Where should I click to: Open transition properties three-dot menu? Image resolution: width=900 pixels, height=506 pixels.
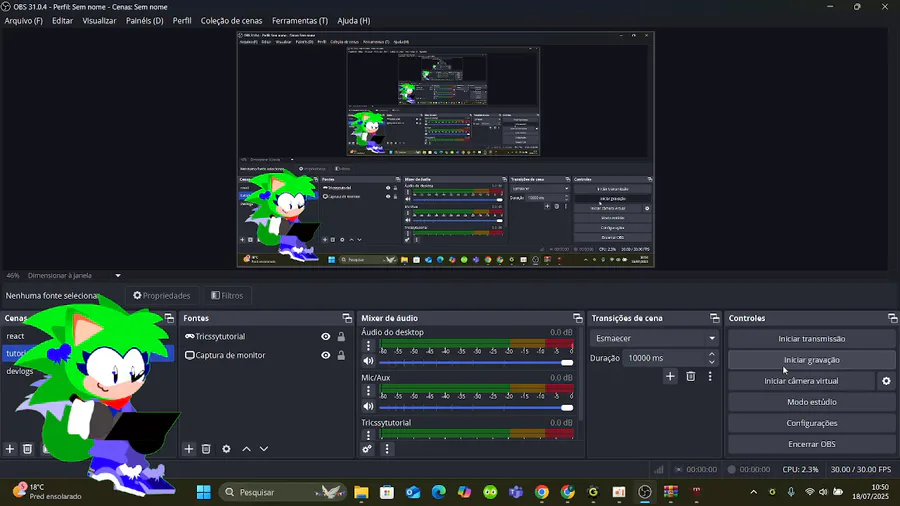[x=710, y=376]
